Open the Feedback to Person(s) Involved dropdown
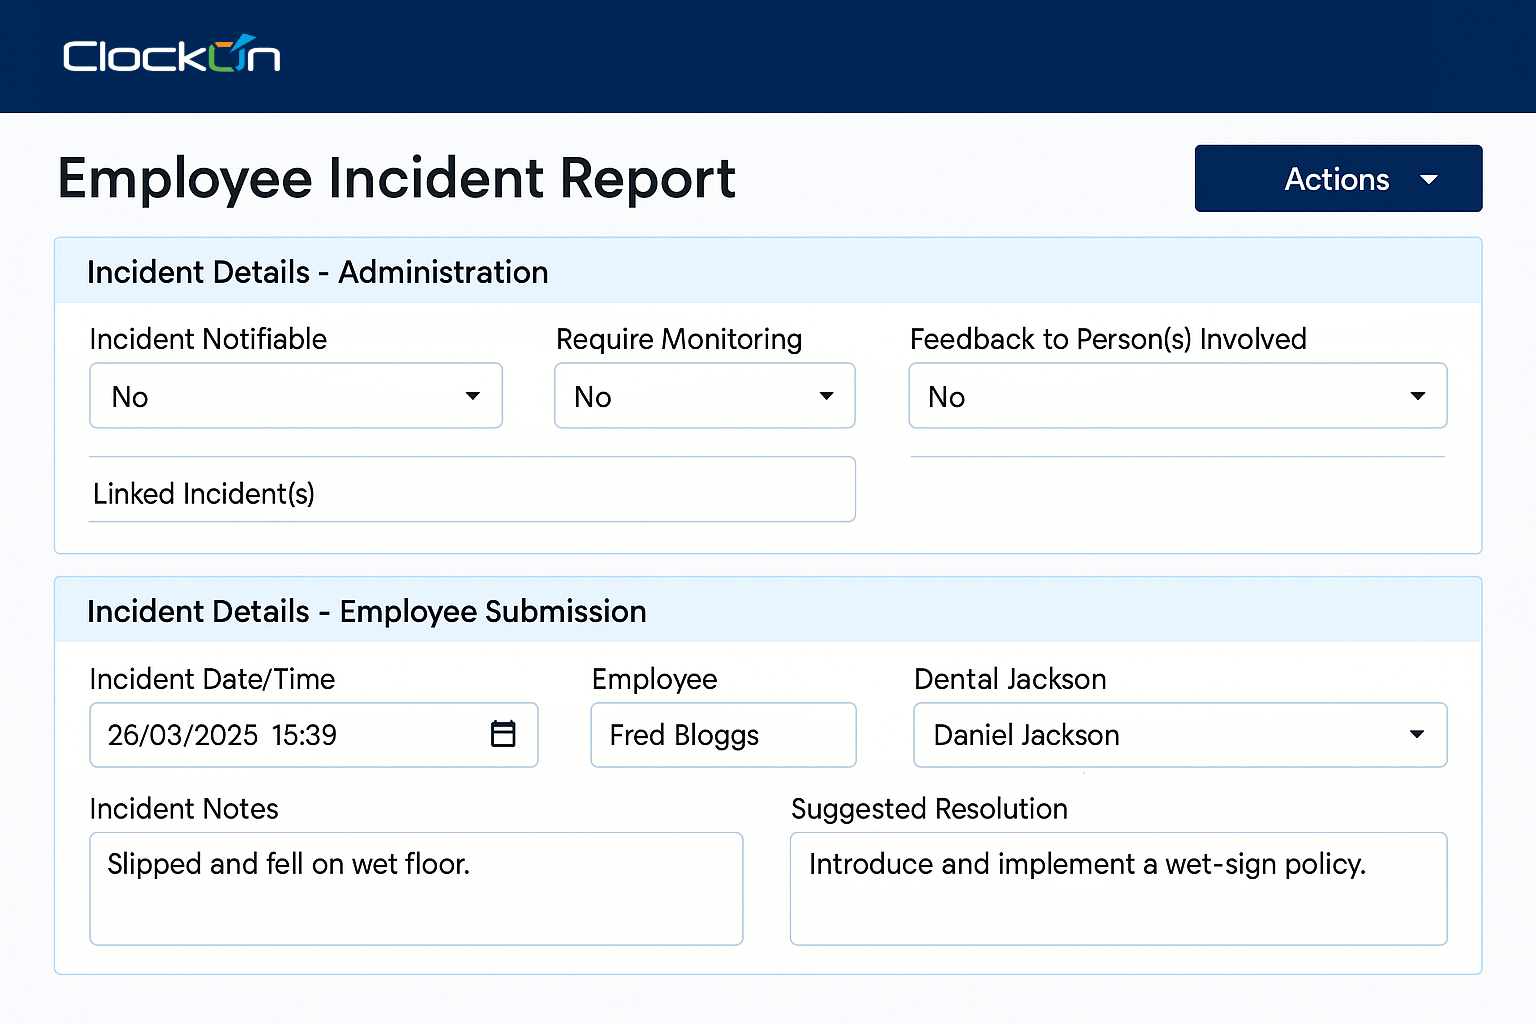This screenshot has height=1024, width=1536. pyautogui.click(x=1178, y=396)
